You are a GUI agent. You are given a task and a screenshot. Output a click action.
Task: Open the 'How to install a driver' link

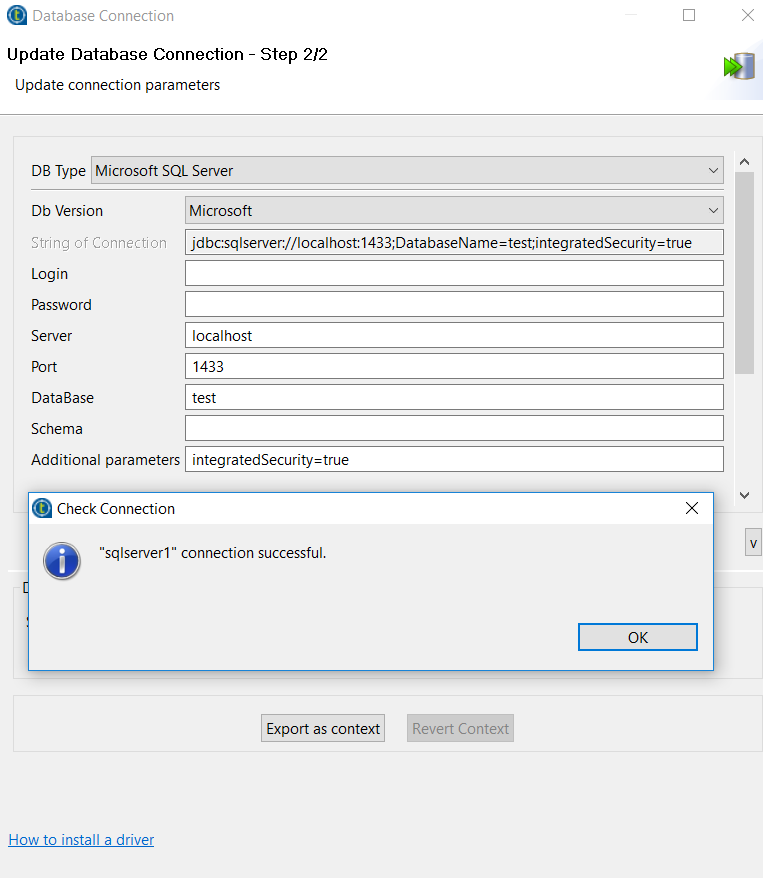point(81,840)
